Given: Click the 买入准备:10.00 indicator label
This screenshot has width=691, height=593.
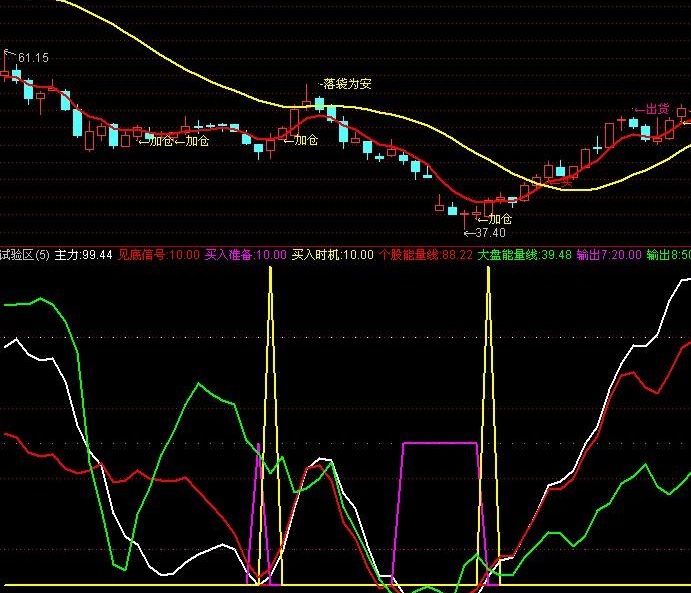Looking at the screenshot, I should [x=246, y=255].
